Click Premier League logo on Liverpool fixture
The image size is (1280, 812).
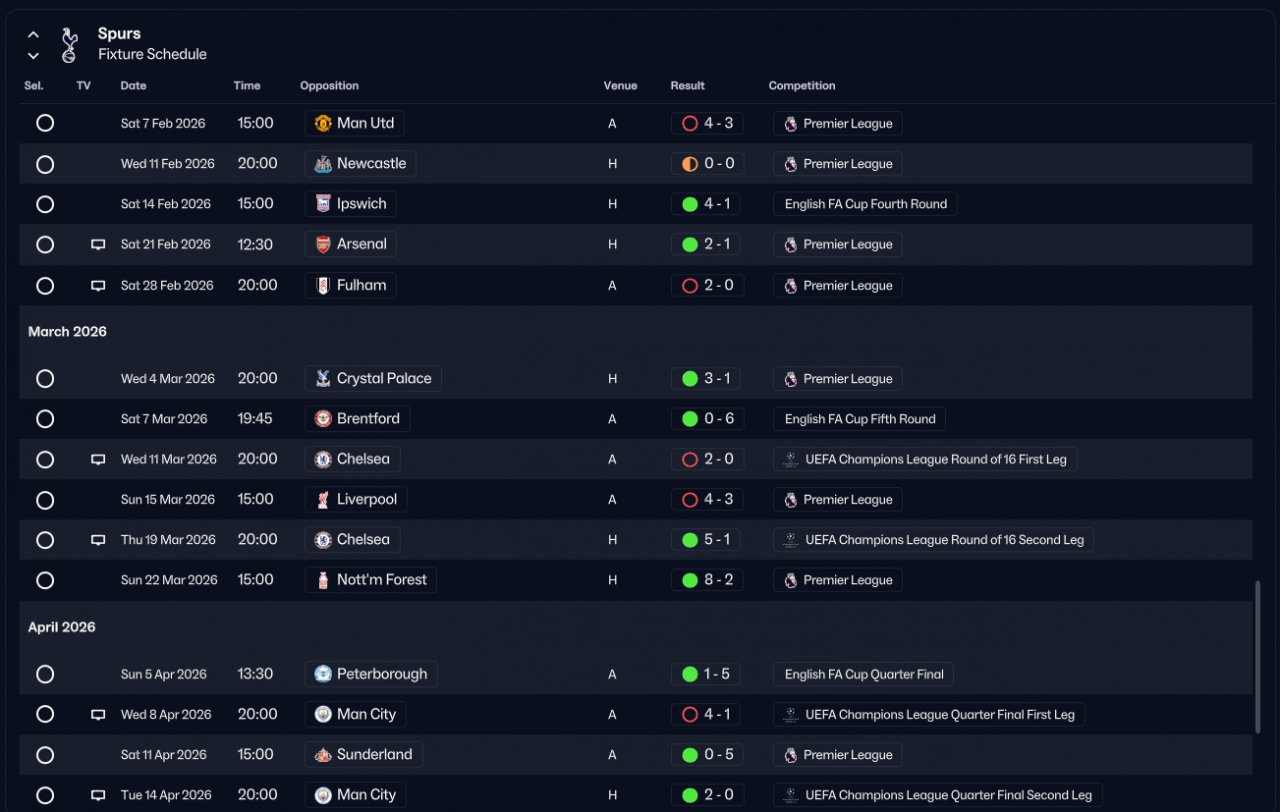tap(791, 500)
